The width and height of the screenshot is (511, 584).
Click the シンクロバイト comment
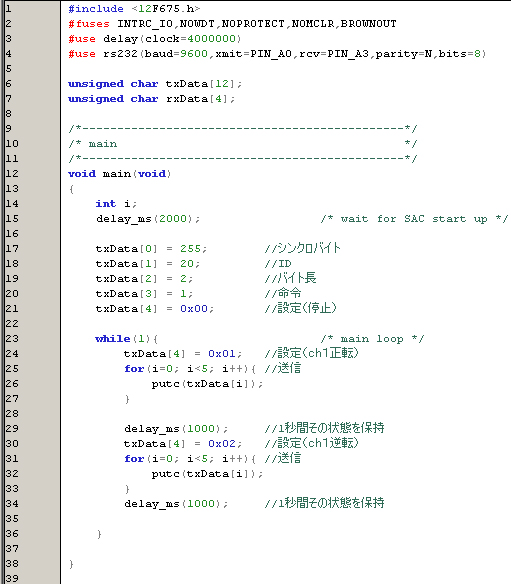tap(302, 248)
